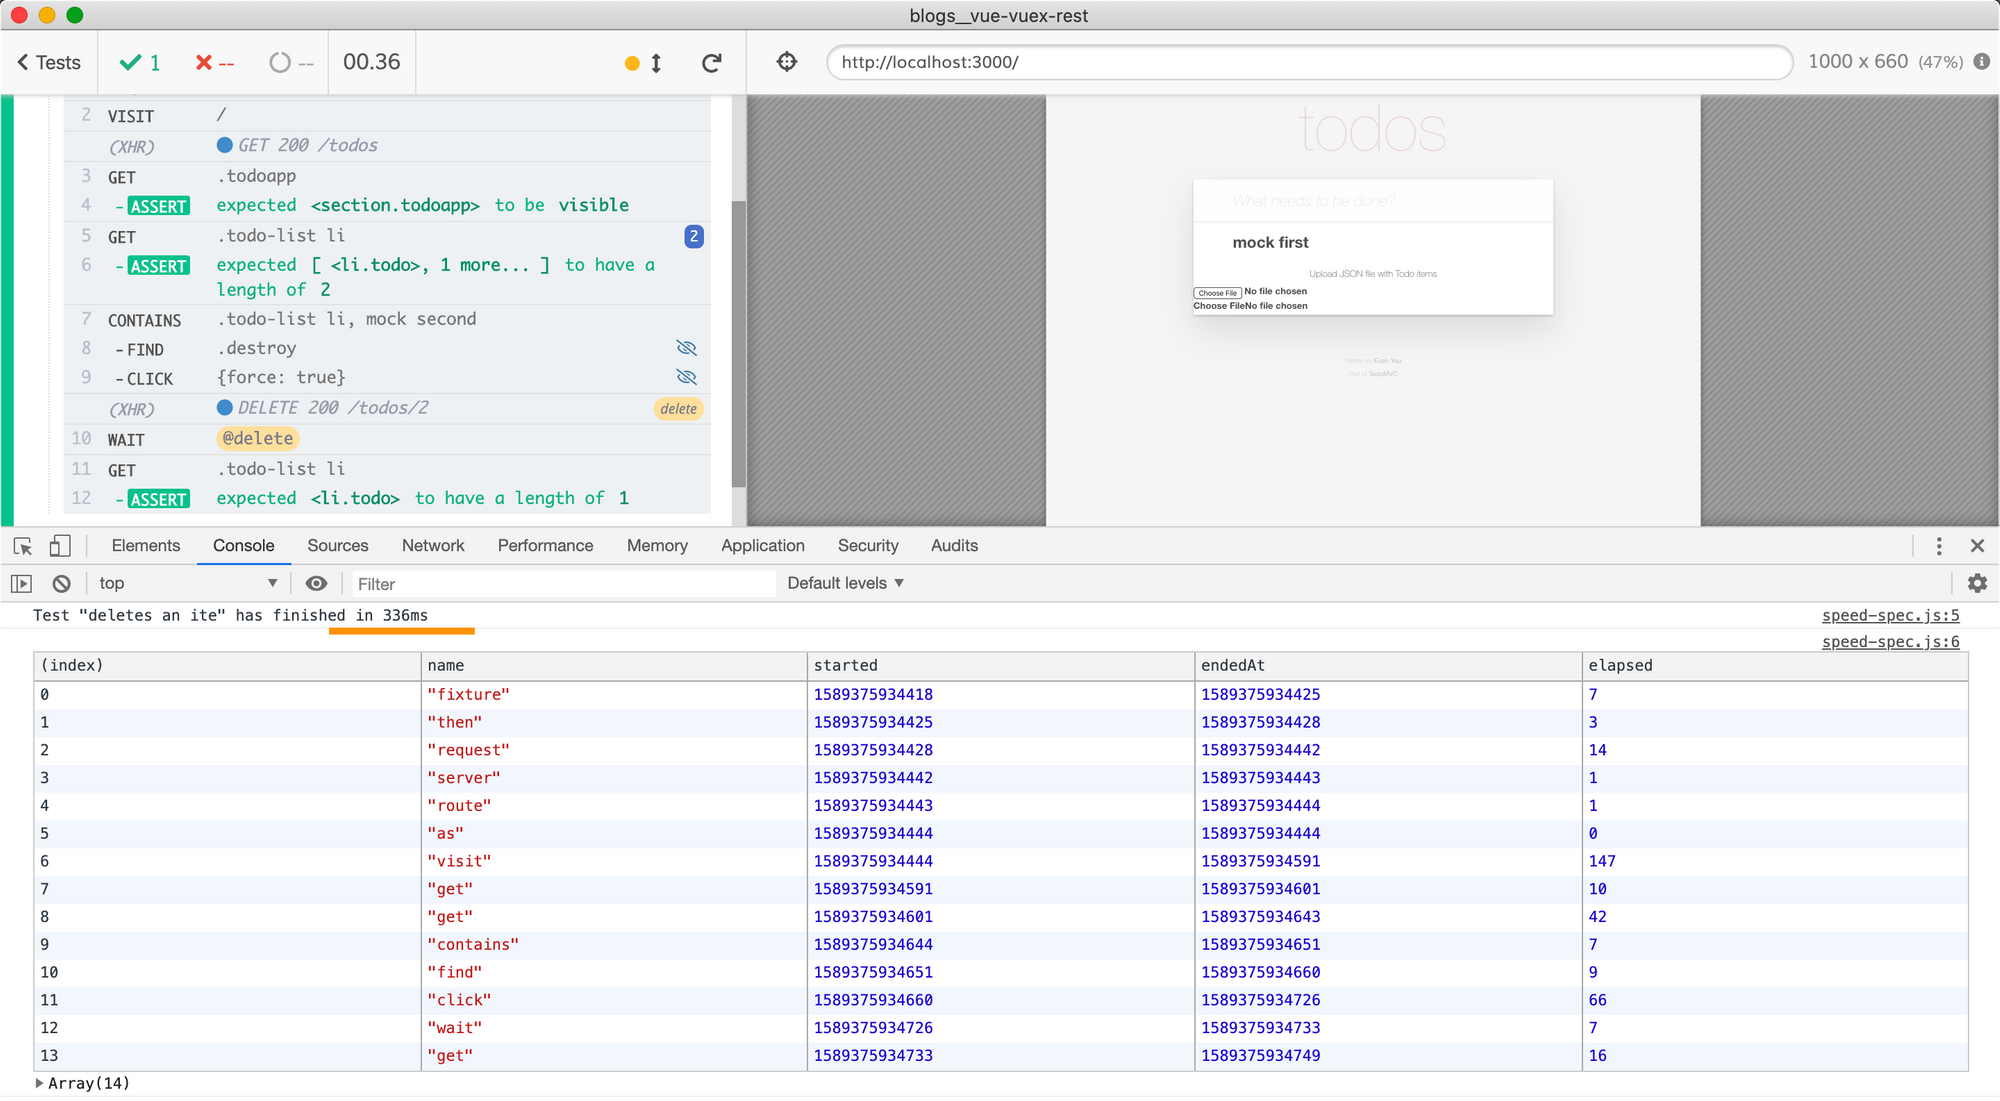Open the Default levels dropdown

tap(845, 584)
